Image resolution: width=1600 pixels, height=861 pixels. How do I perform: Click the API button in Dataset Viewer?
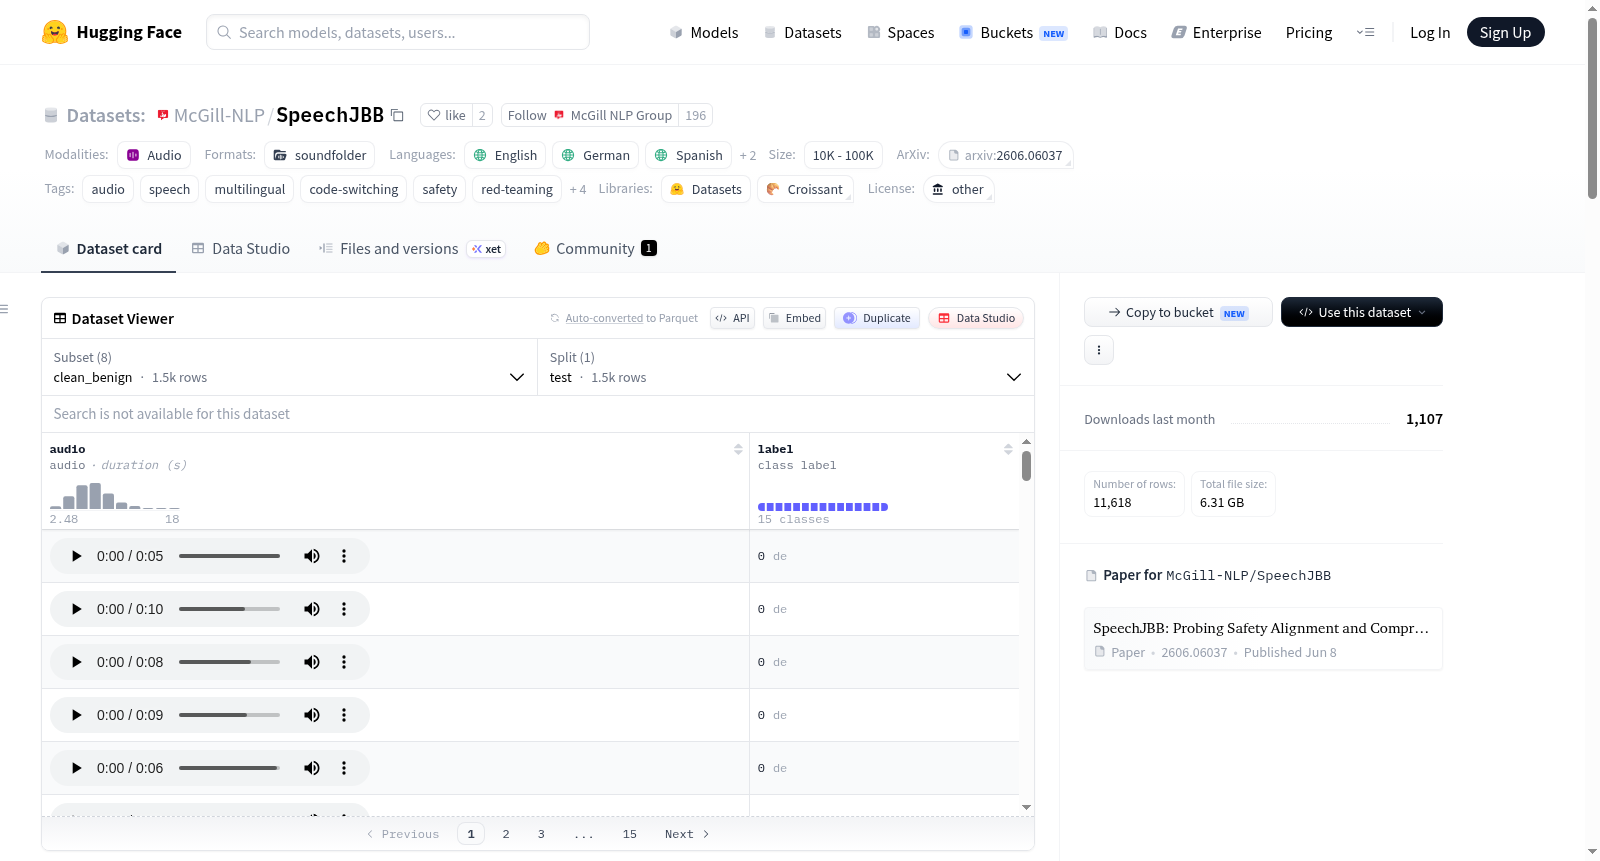coord(732,318)
